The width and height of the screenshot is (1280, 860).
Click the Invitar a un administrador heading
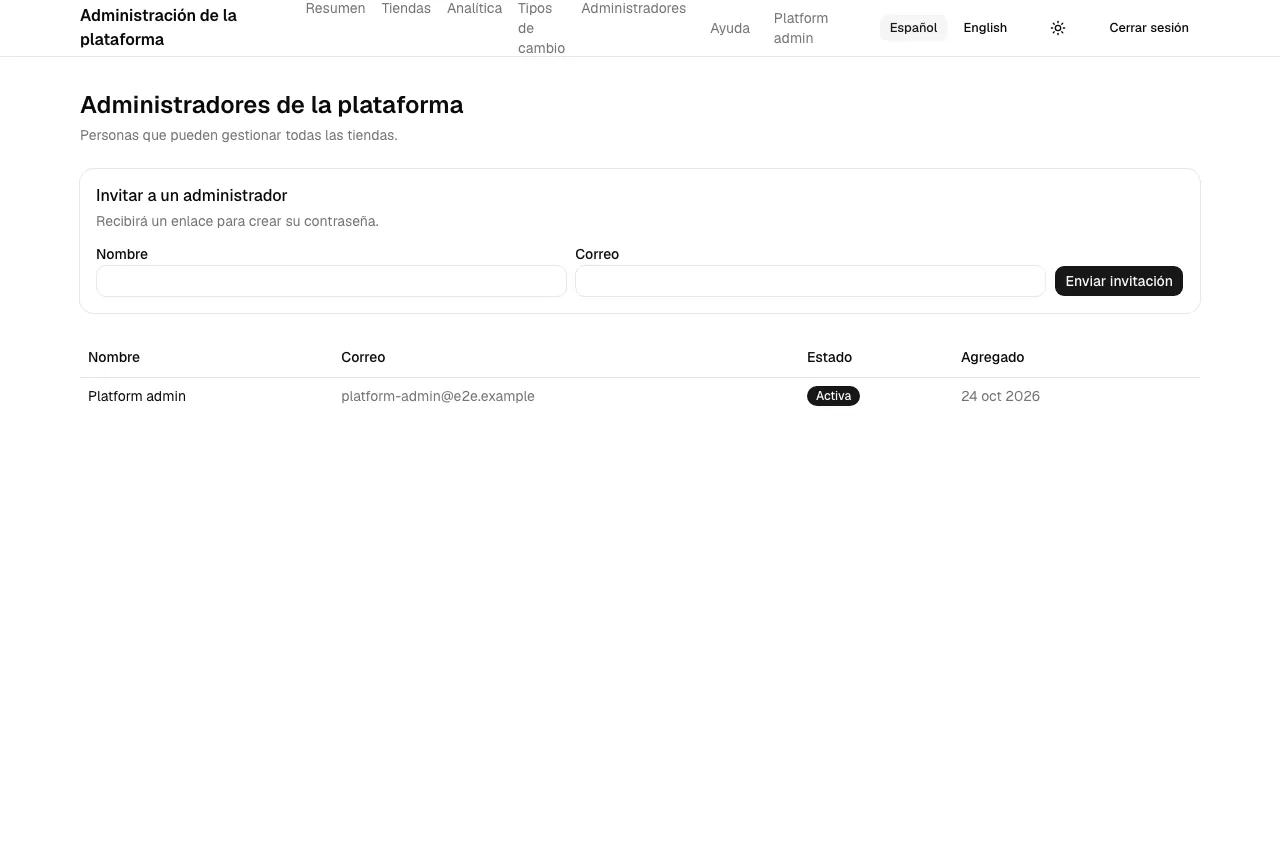tap(192, 196)
